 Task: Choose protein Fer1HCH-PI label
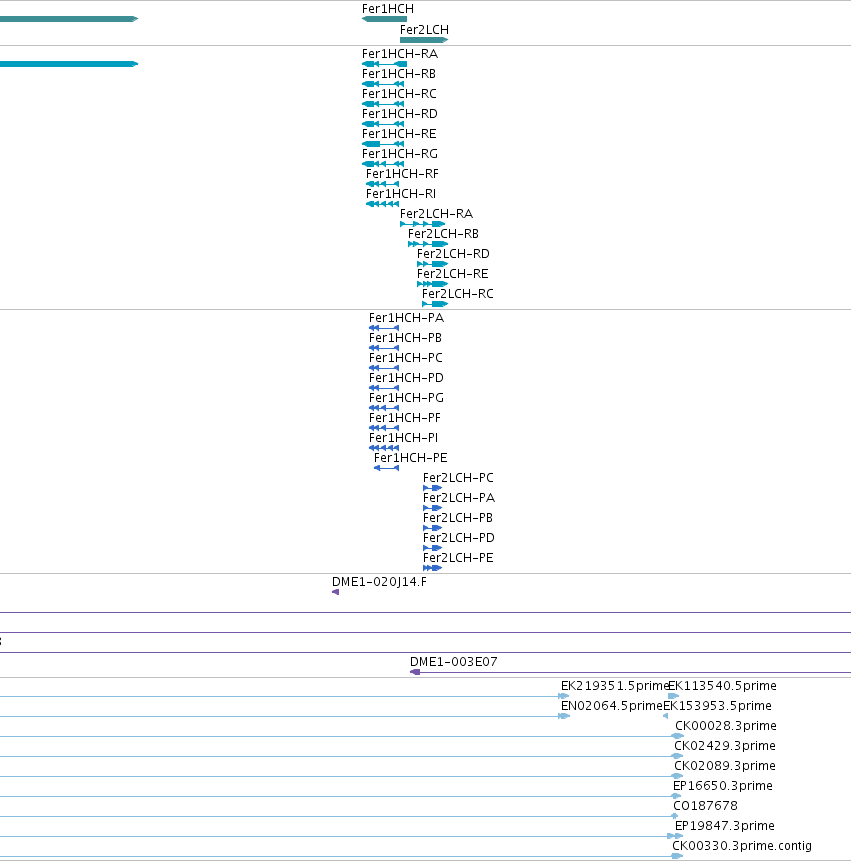[x=404, y=438]
